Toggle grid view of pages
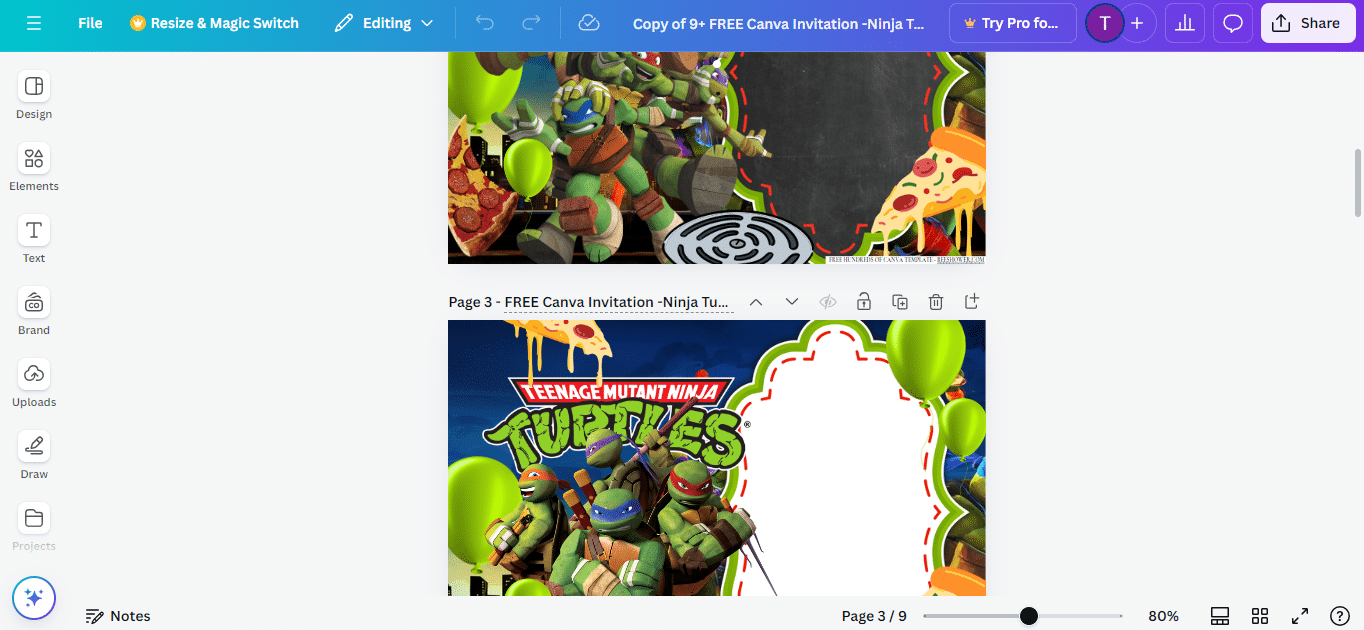1364x630 pixels. (1260, 616)
